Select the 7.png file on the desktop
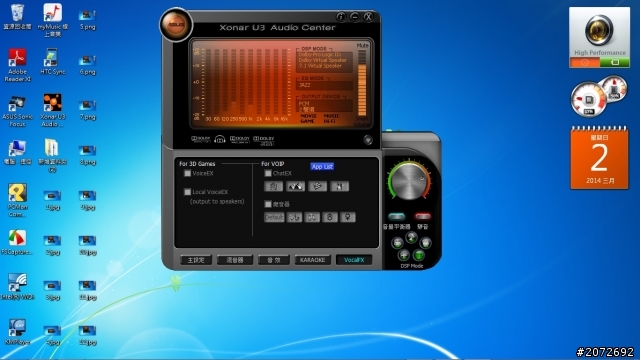This screenshot has width=640, height=360. click(x=87, y=111)
